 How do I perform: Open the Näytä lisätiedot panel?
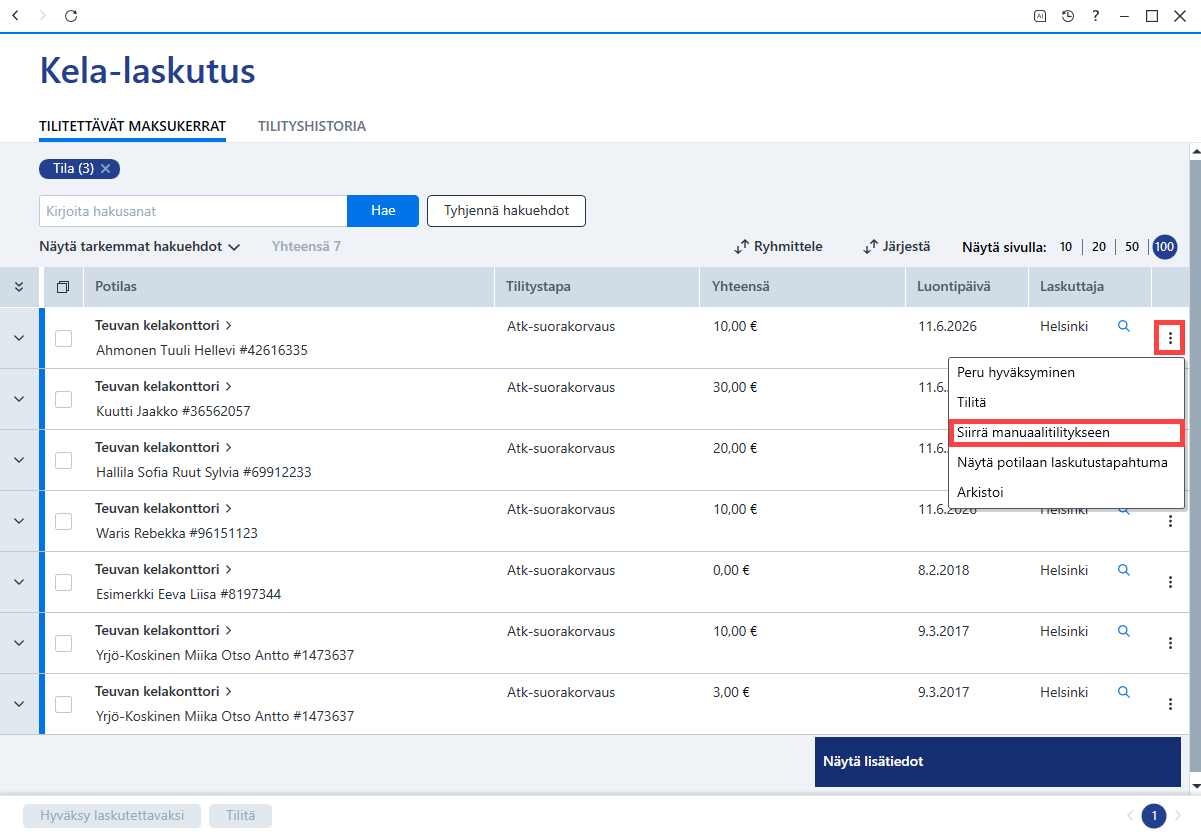point(998,761)
